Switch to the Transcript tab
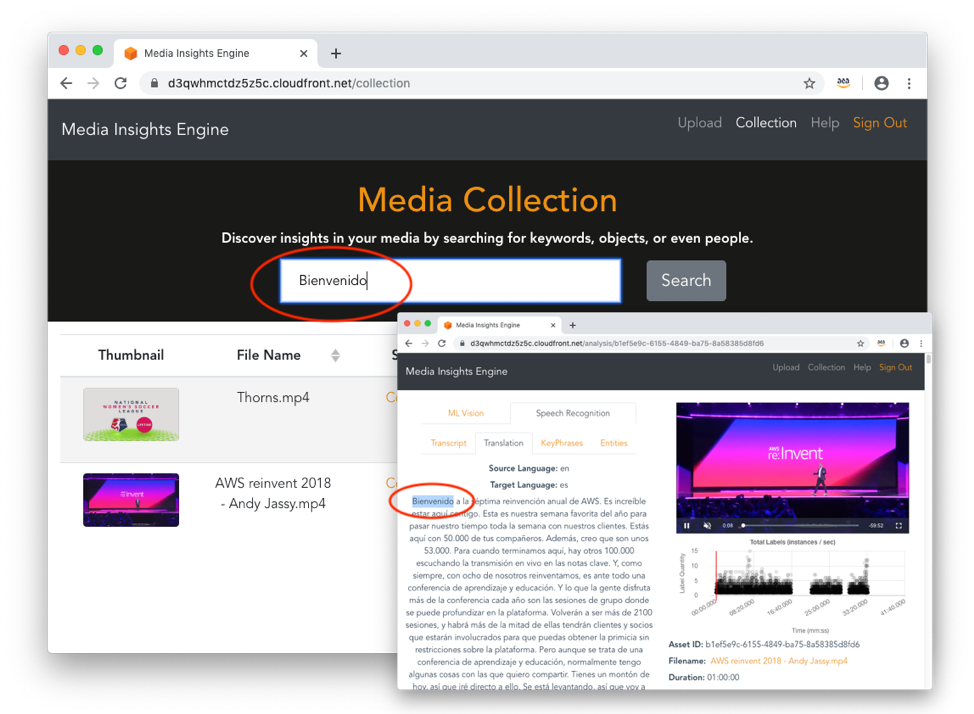974x714 pixels. click(447, 442)
